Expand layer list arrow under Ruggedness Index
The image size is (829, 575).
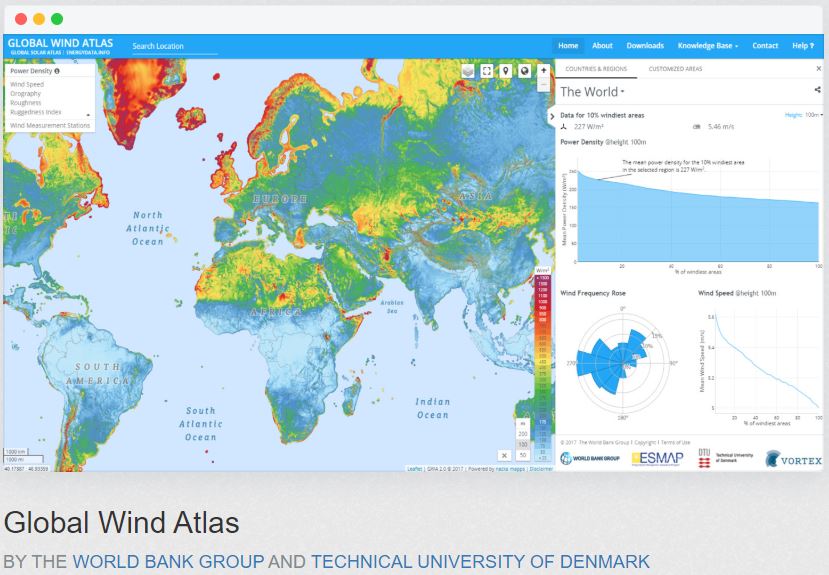tap(88, 115)
